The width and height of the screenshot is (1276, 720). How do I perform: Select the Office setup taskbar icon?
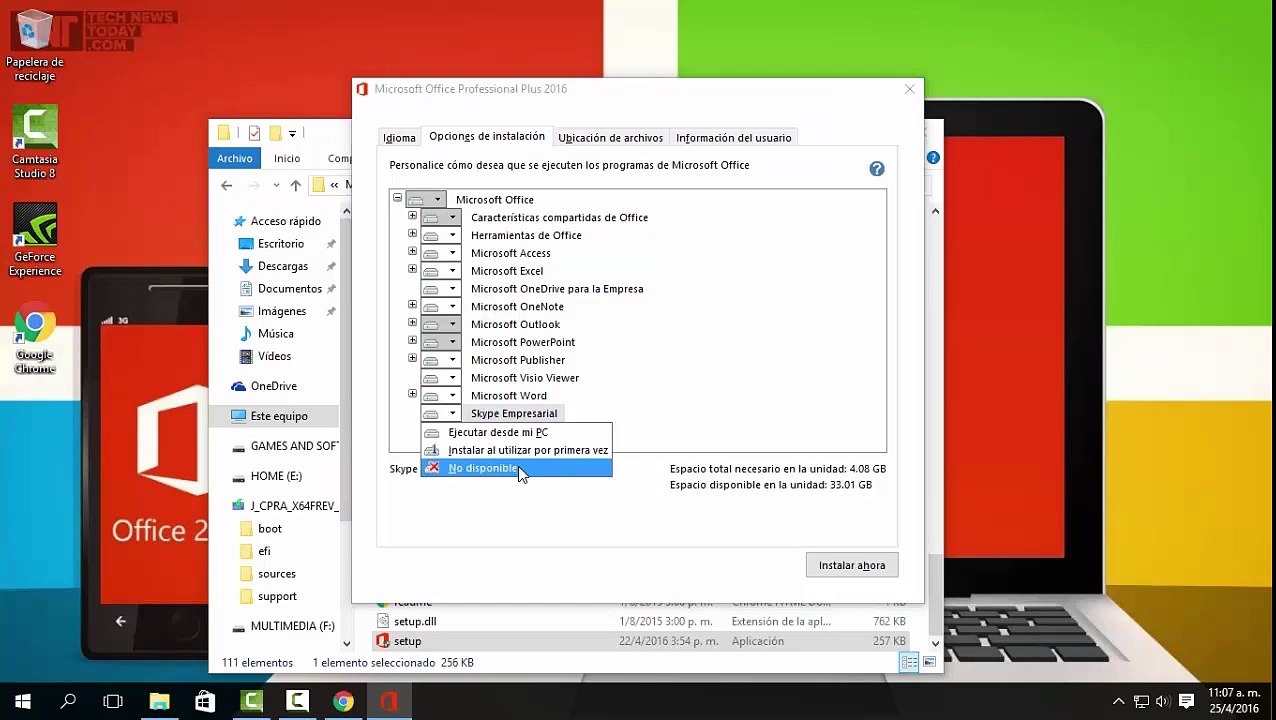[389, 701]
